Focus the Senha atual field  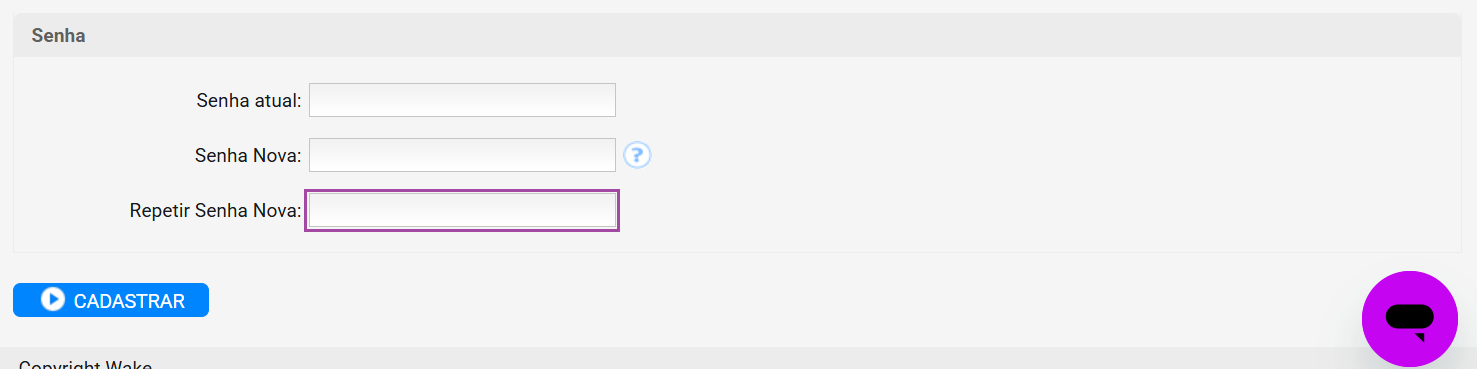click(x=462, y=100)
